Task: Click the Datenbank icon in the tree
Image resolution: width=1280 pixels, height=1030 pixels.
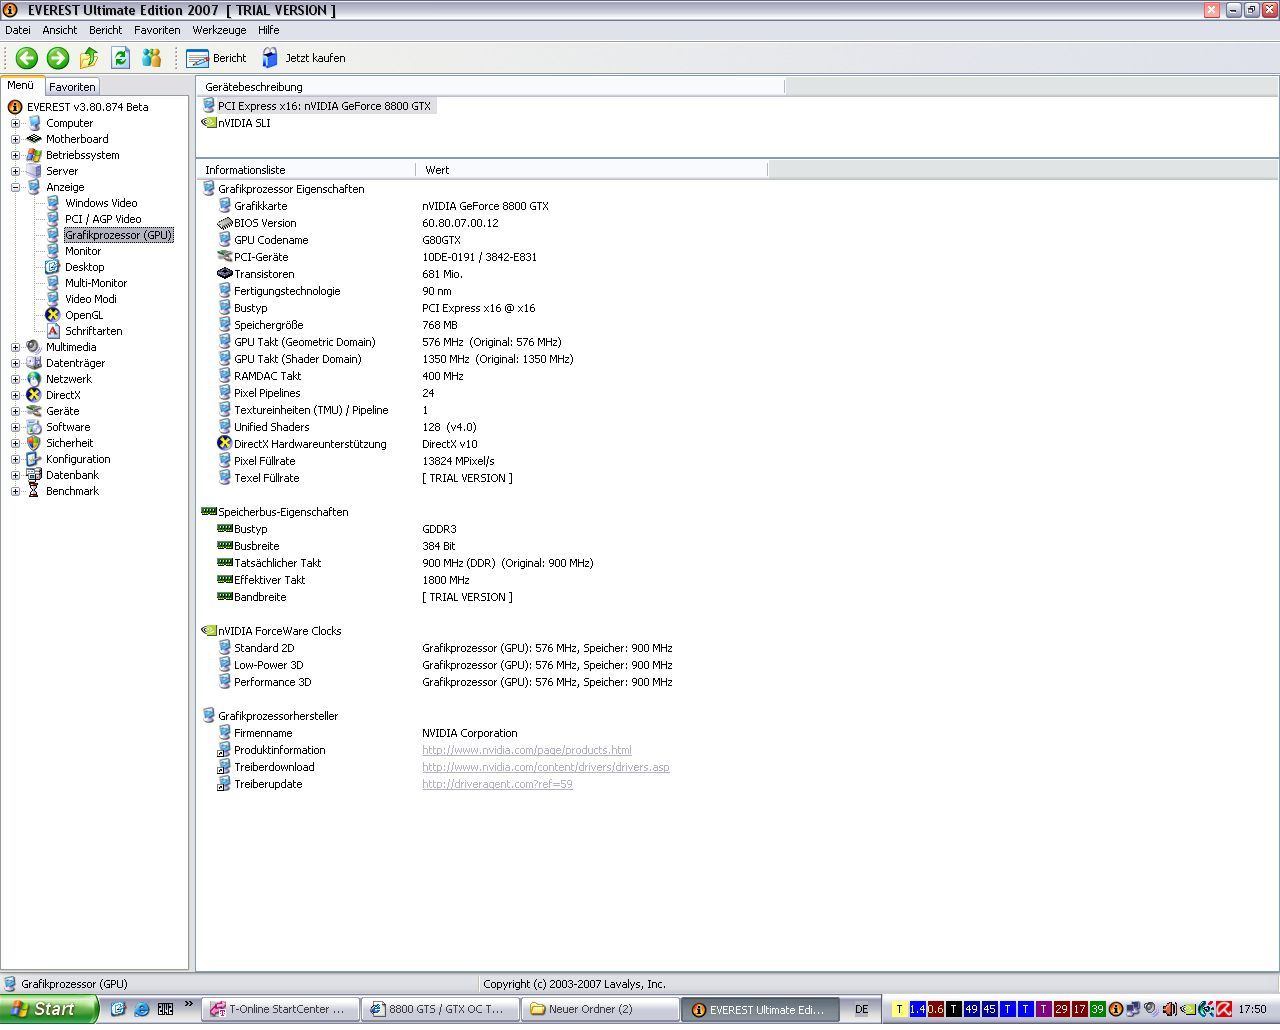Action: [x=33, y=475]
